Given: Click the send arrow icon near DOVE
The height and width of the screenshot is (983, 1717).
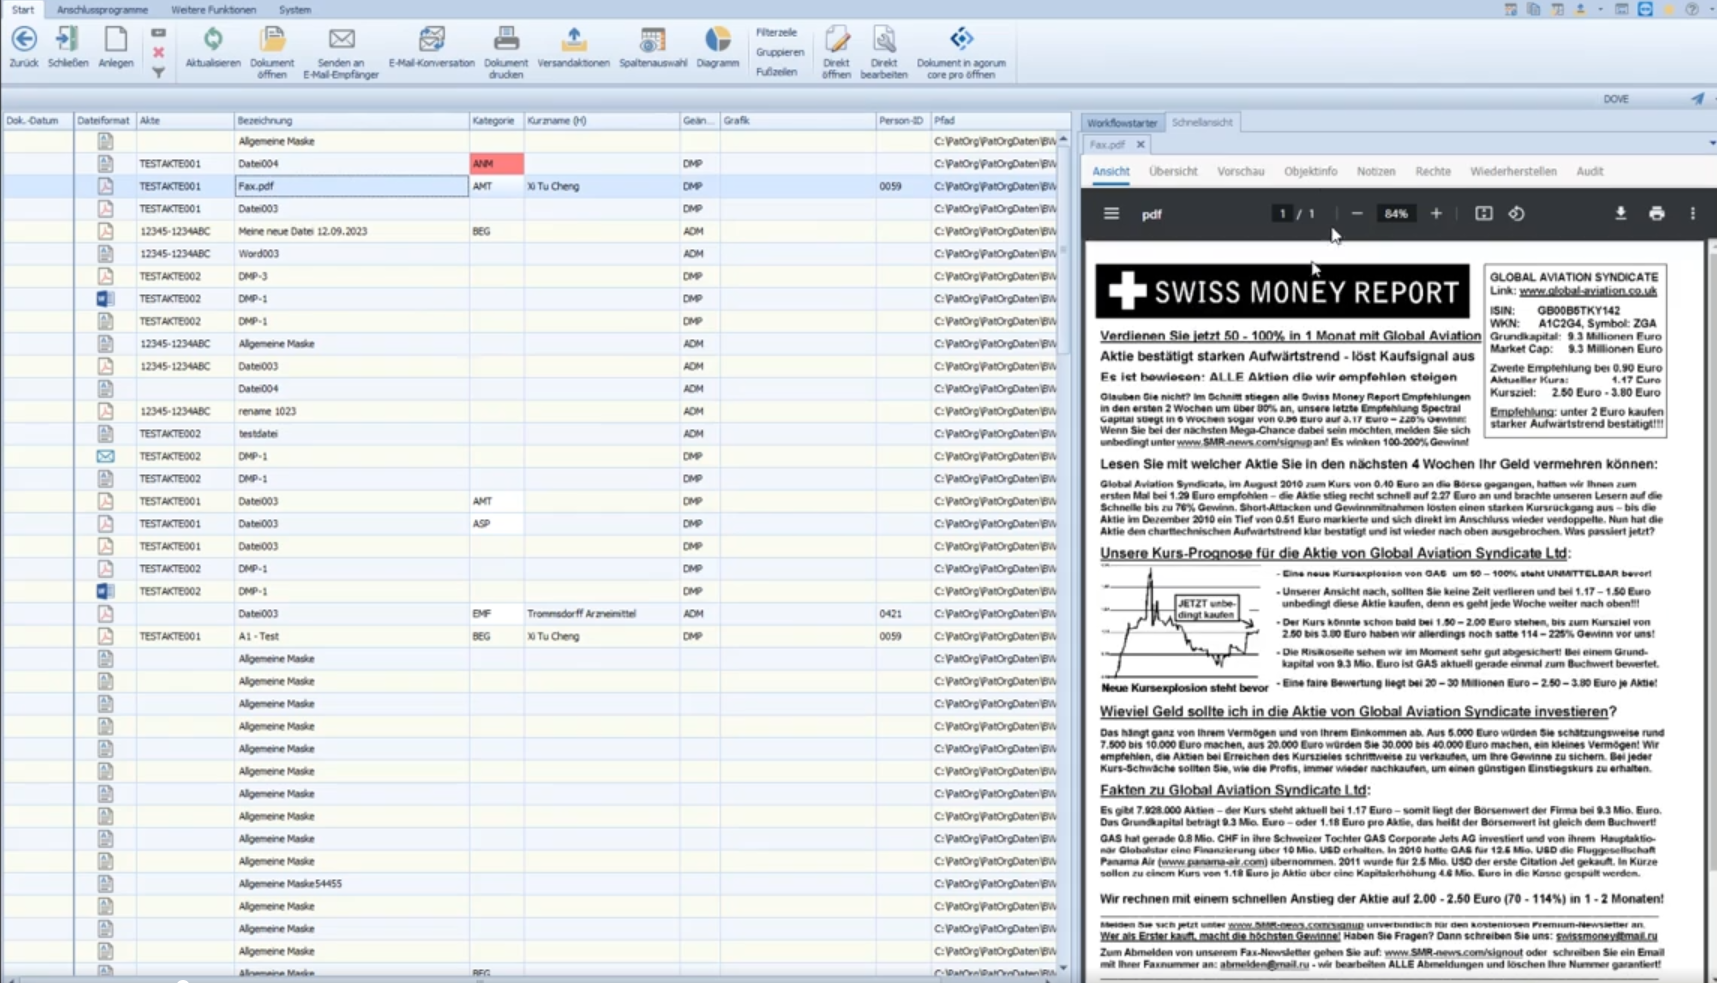Looking at the screenshot, I should coord(1697,98).
